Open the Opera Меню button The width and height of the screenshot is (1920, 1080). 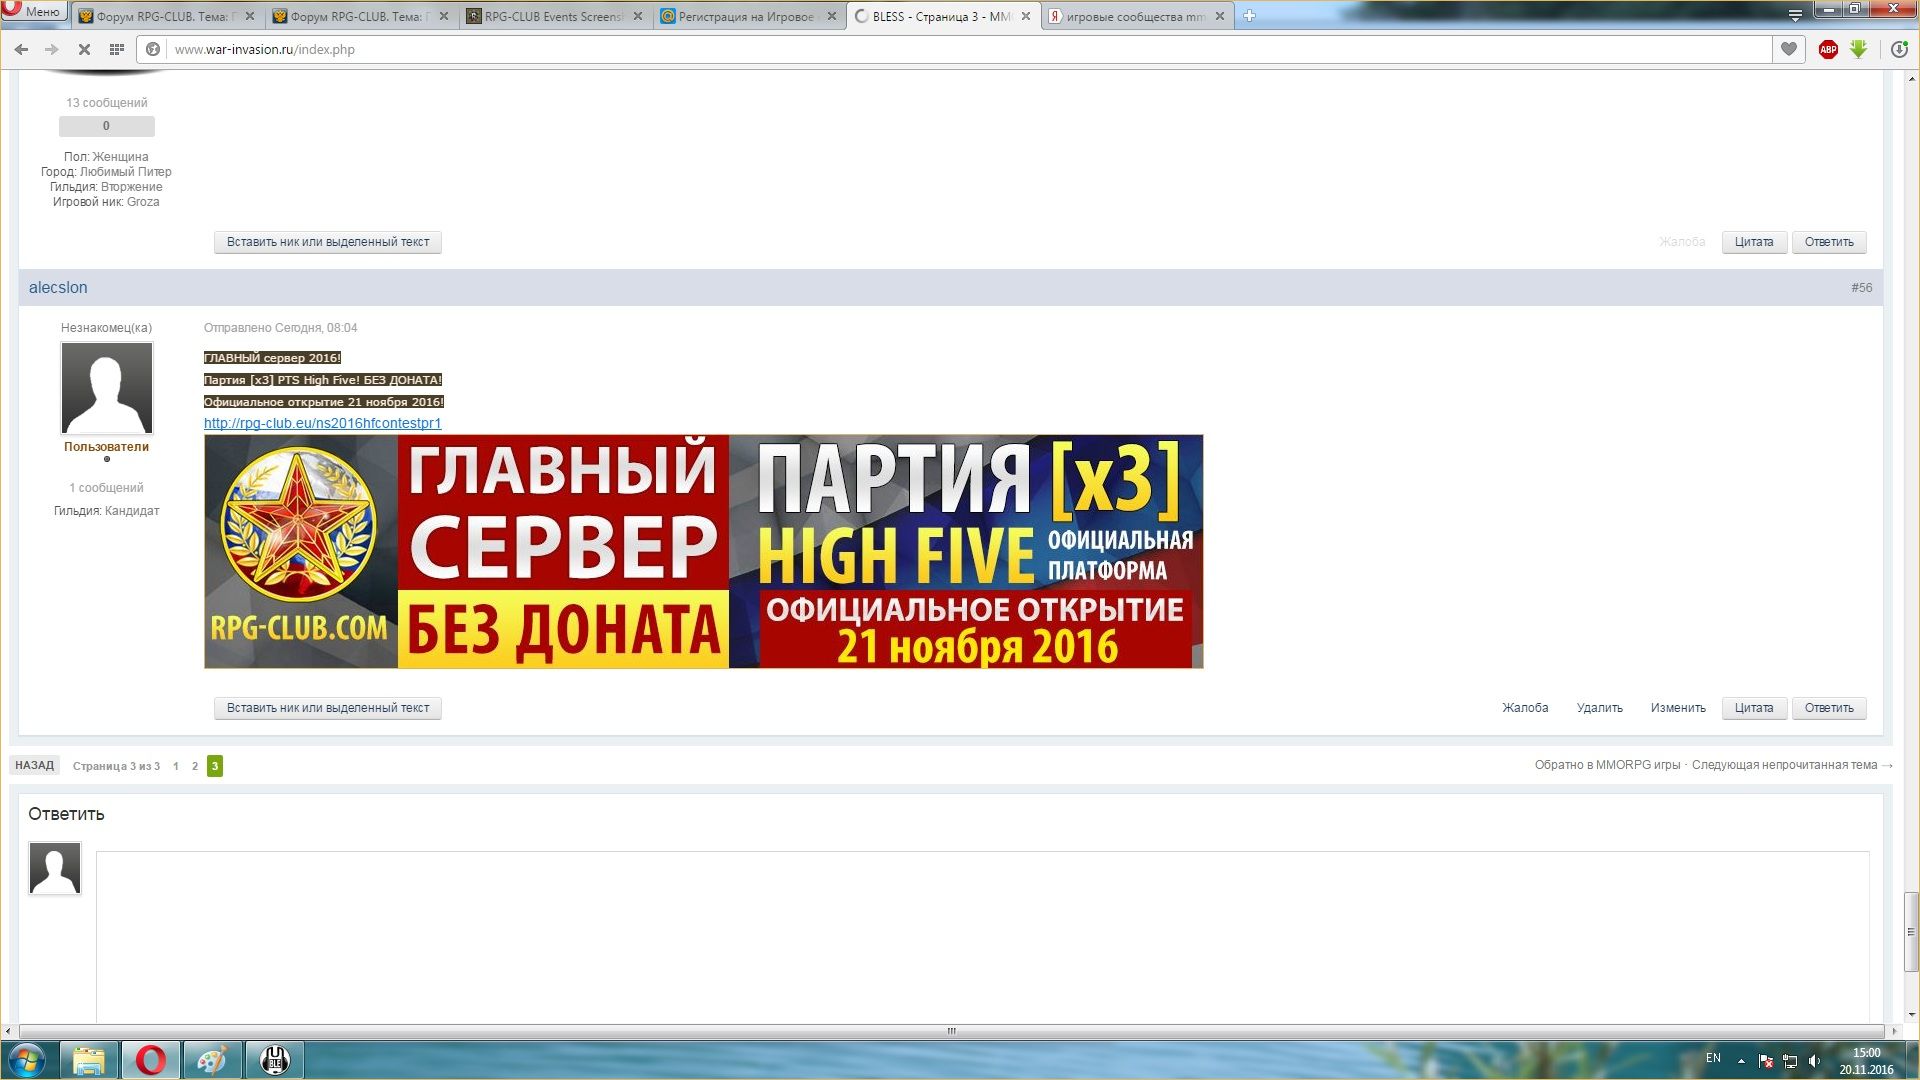(x=34, y=11)
